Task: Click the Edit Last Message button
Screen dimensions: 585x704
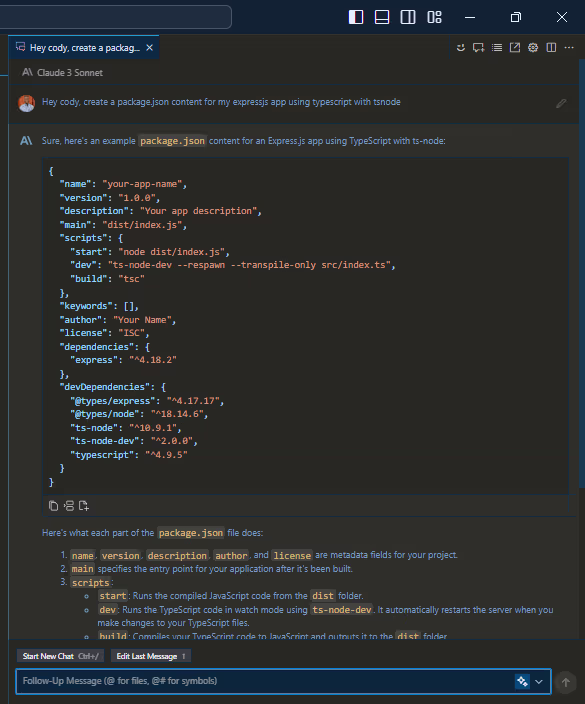Action: pos(150,656)
